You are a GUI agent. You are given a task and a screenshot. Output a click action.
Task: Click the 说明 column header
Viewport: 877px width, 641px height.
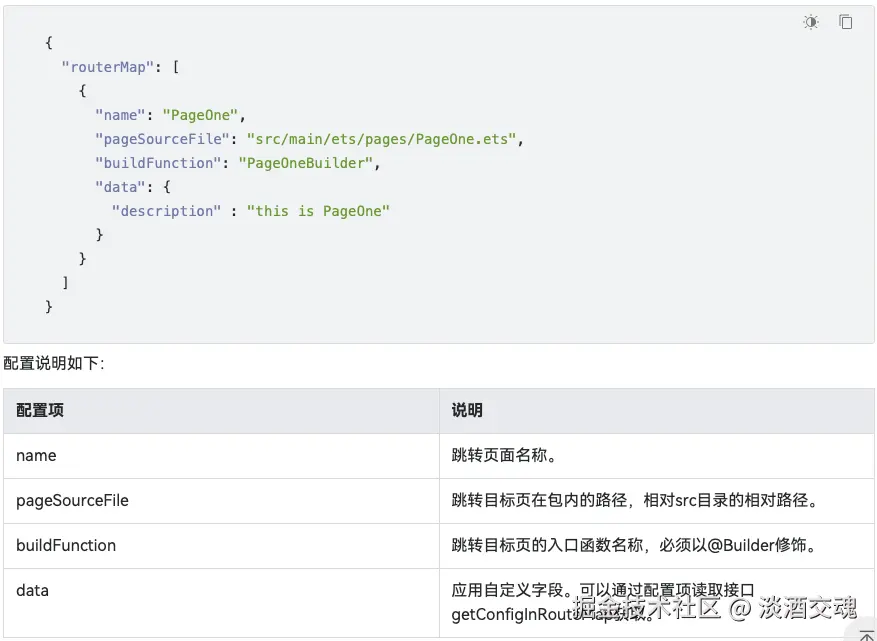pyautogui.click(x=467, y=410)
